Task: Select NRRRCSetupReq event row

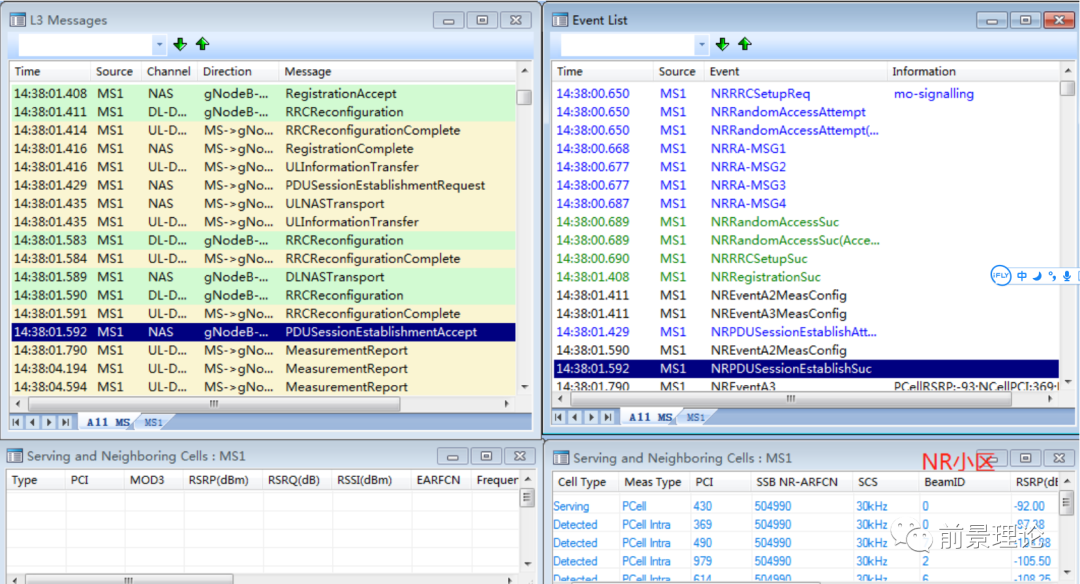Action: (x=806, y=94)
